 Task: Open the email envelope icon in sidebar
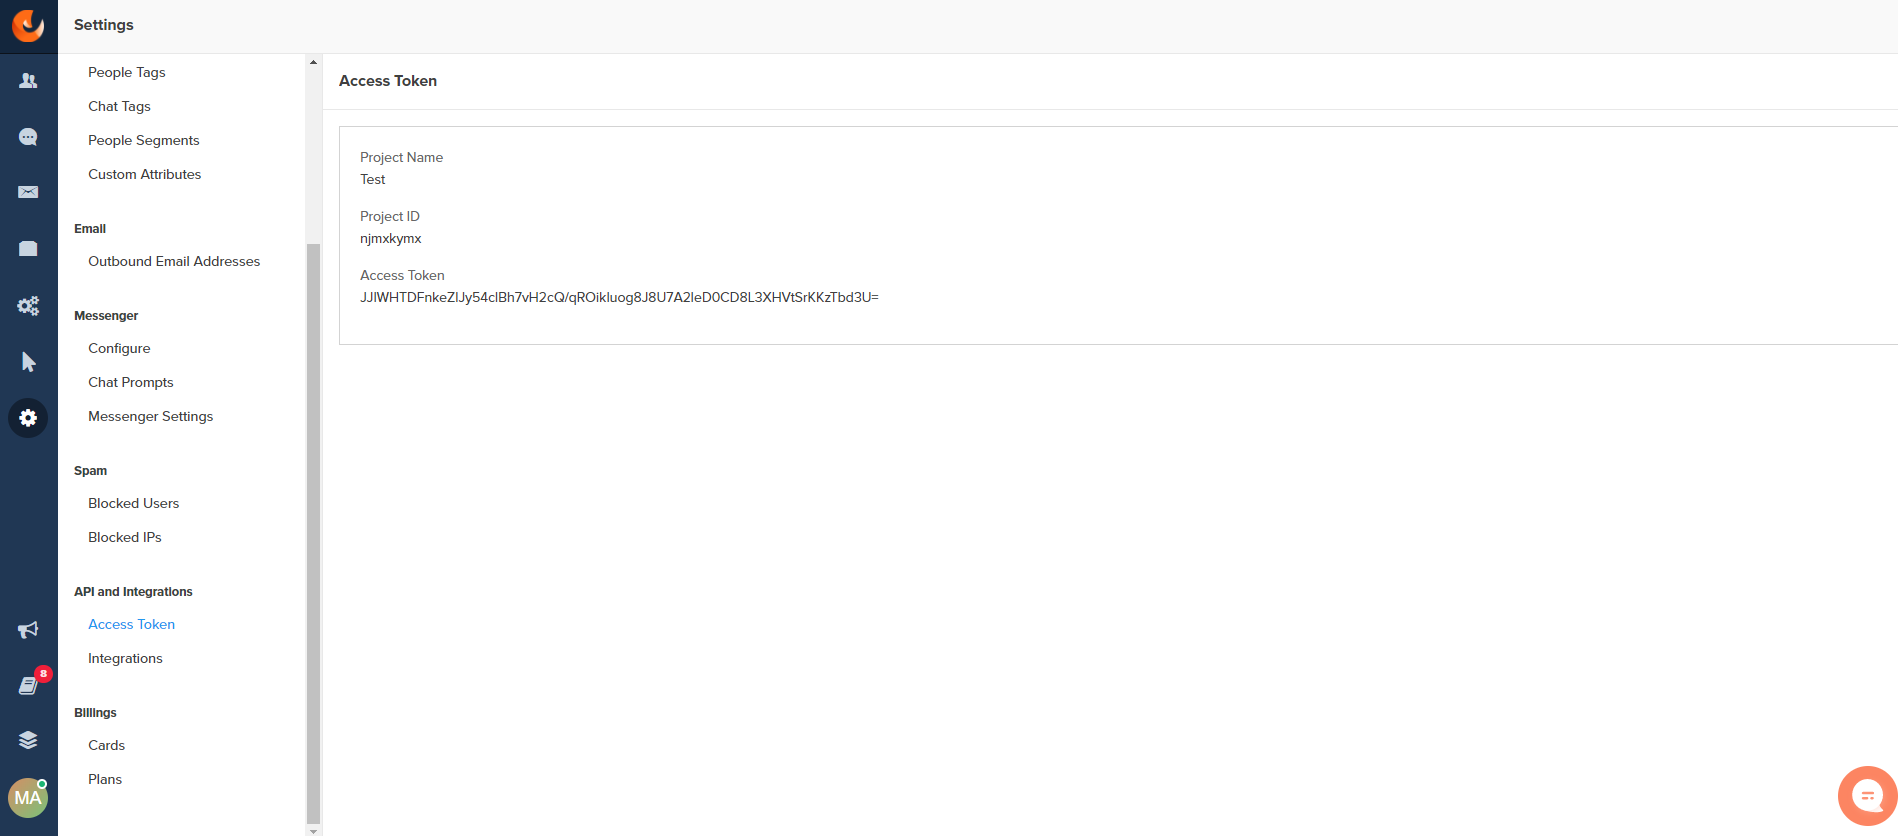click(28, 192)
